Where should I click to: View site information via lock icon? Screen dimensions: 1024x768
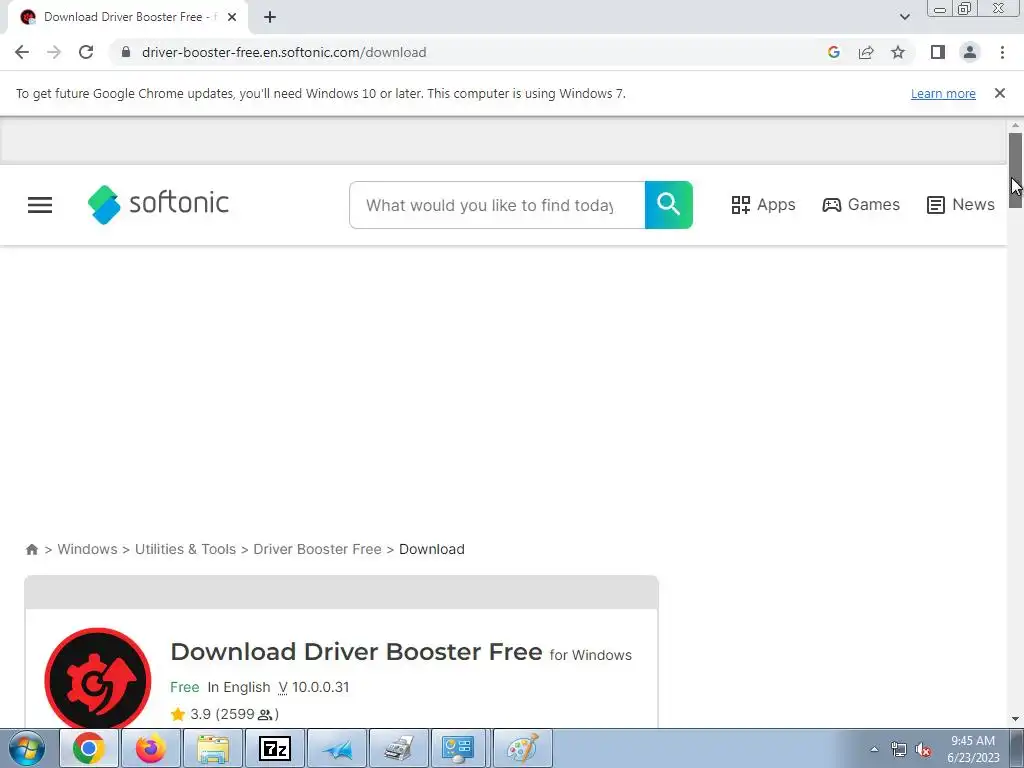pos(126,52)
